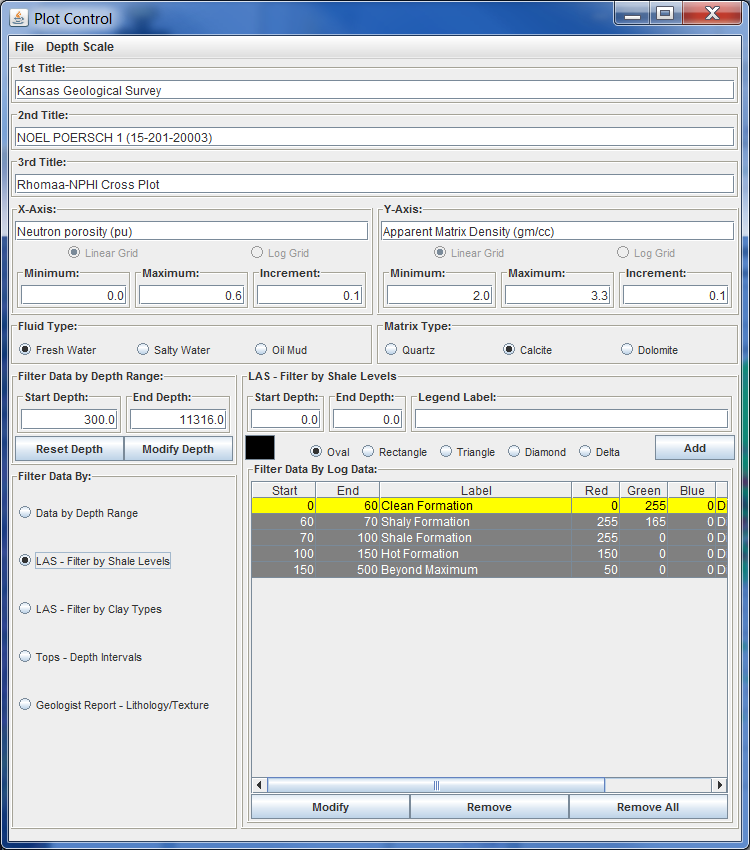Open the File menu
750x850 pixels.
tap(24, 47)
